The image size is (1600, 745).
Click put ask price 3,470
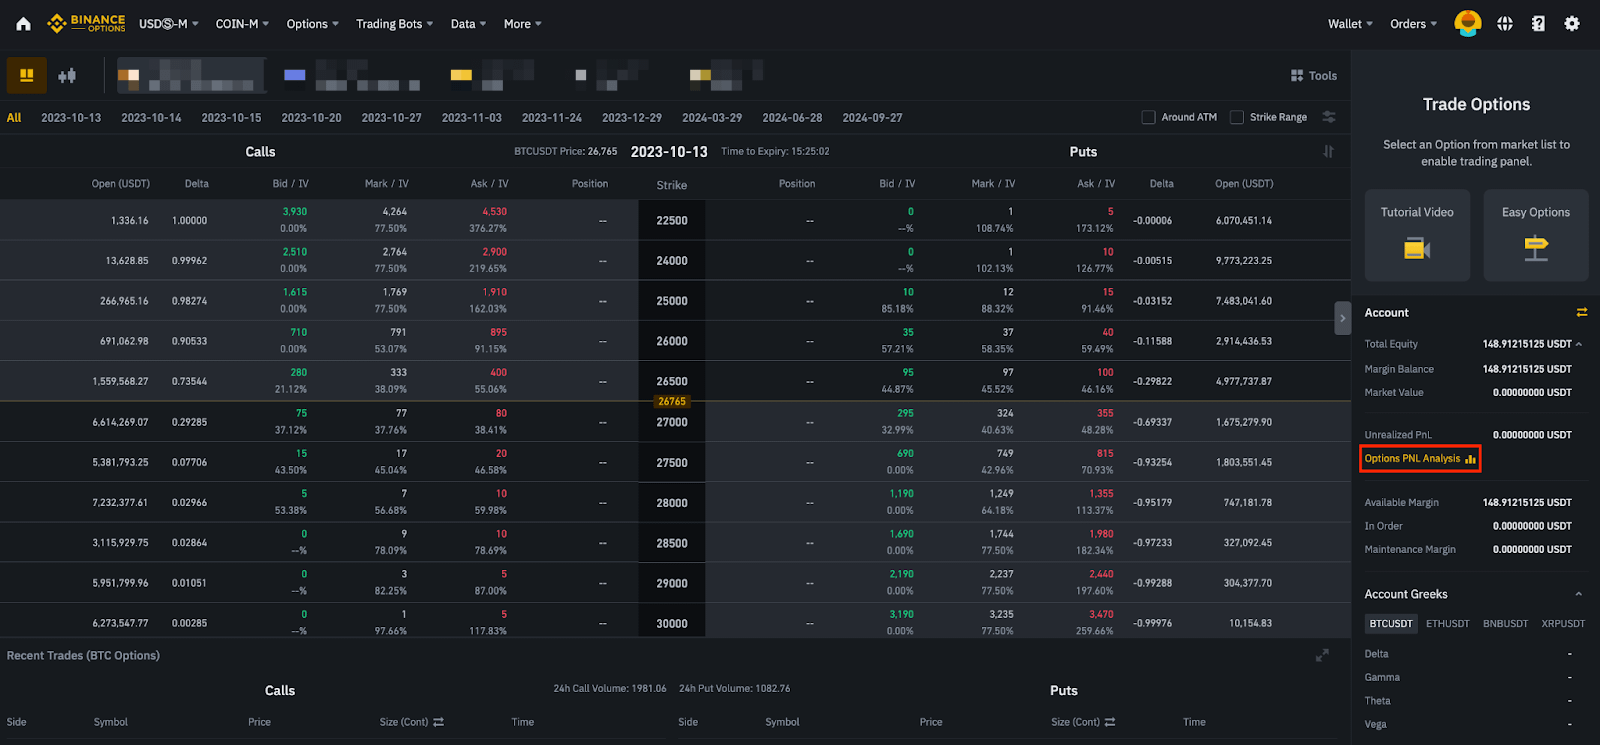point(1101,614)
